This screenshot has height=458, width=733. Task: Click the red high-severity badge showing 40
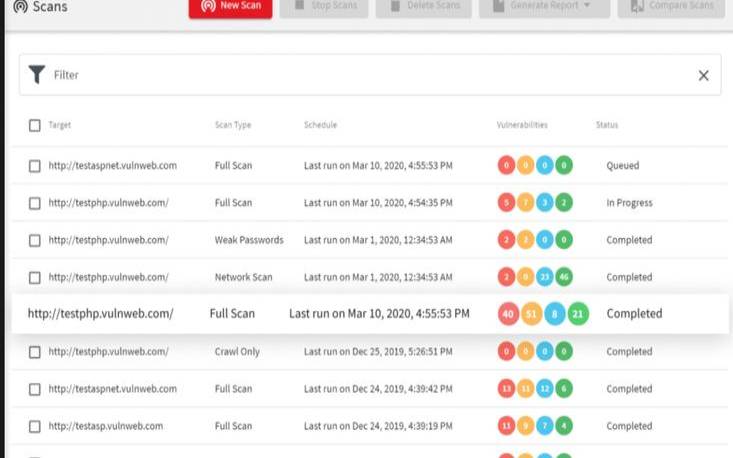[x=509, y=314]
